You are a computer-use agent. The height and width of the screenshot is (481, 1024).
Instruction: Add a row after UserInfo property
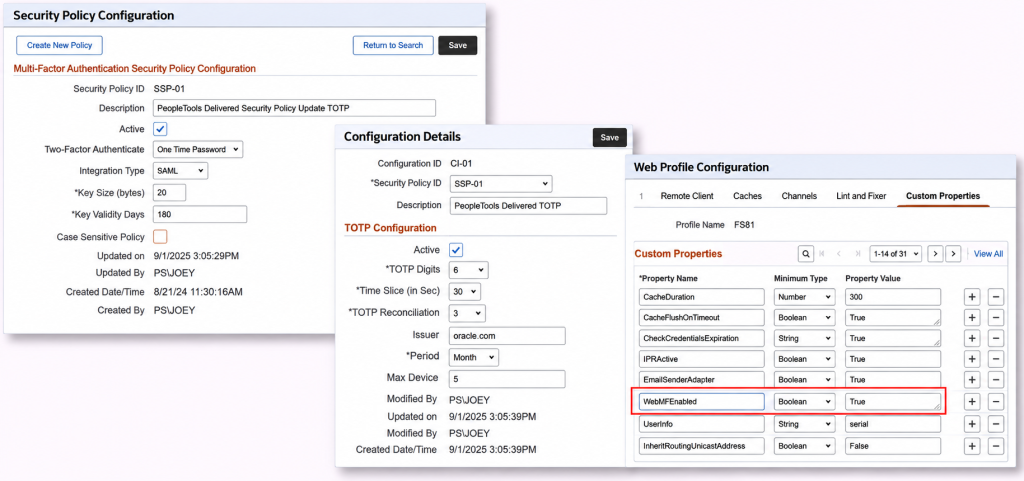(972, 424)
